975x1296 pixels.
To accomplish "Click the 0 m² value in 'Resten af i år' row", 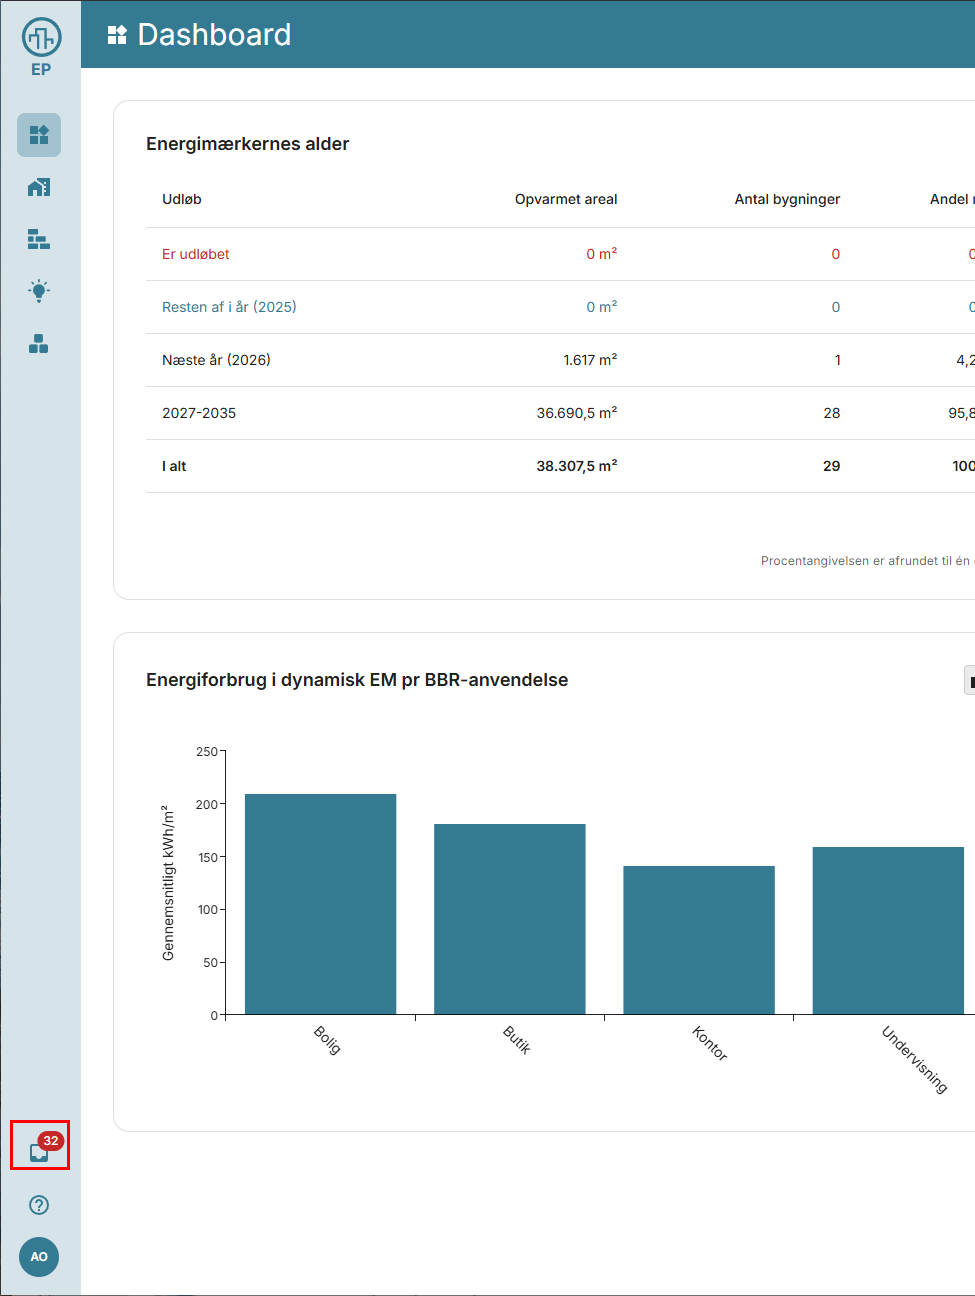I will pos(602,307).
